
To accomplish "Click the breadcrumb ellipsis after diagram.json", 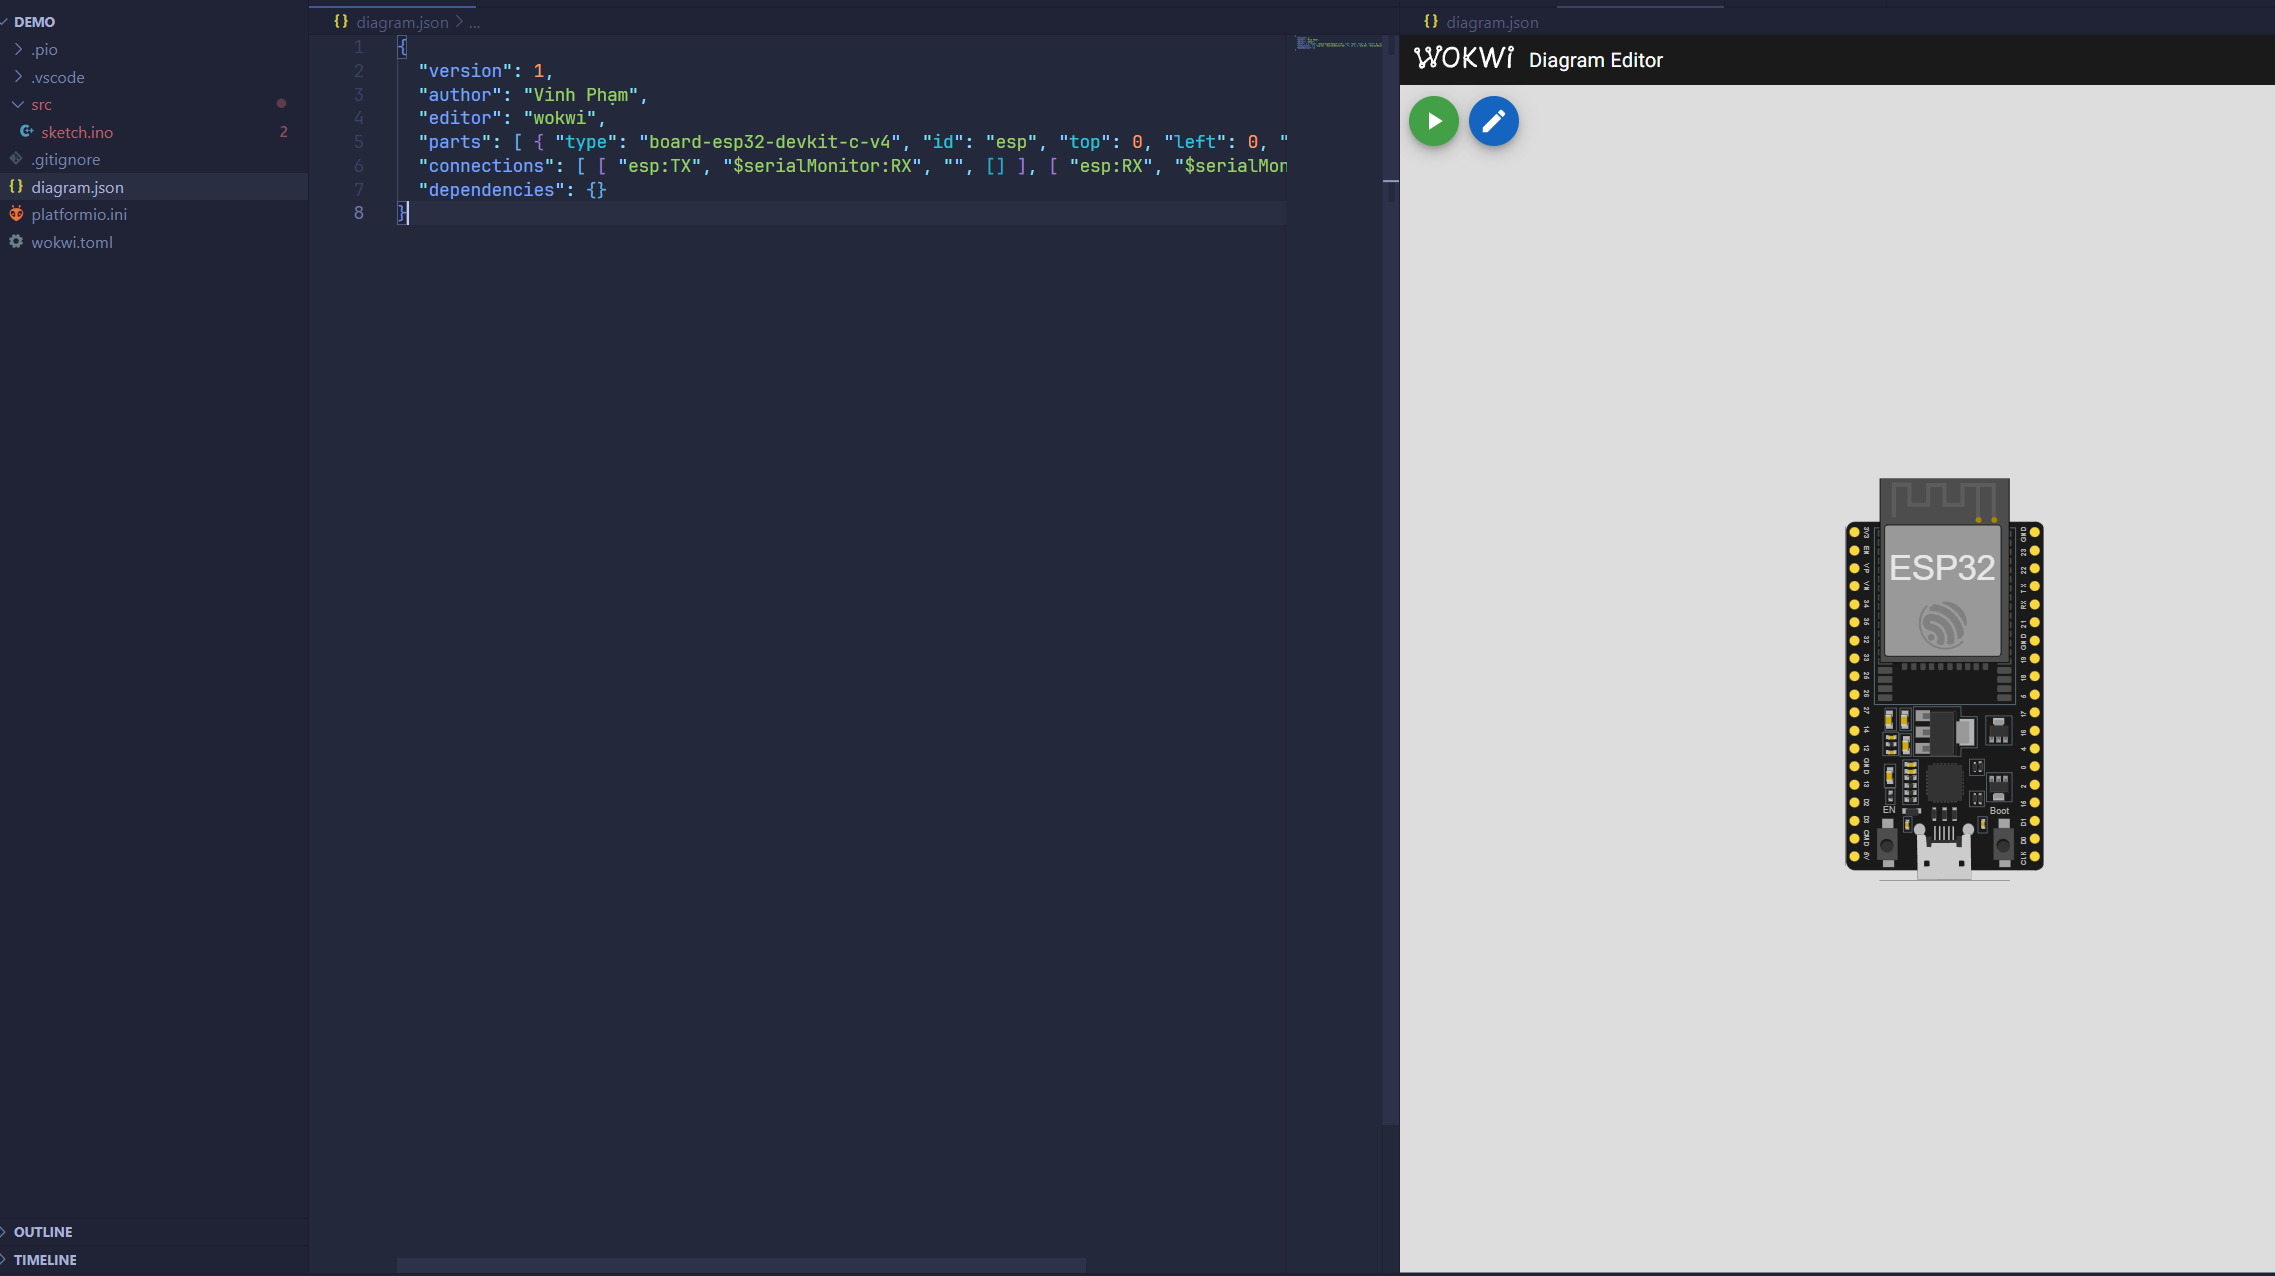I will (474, 22).
